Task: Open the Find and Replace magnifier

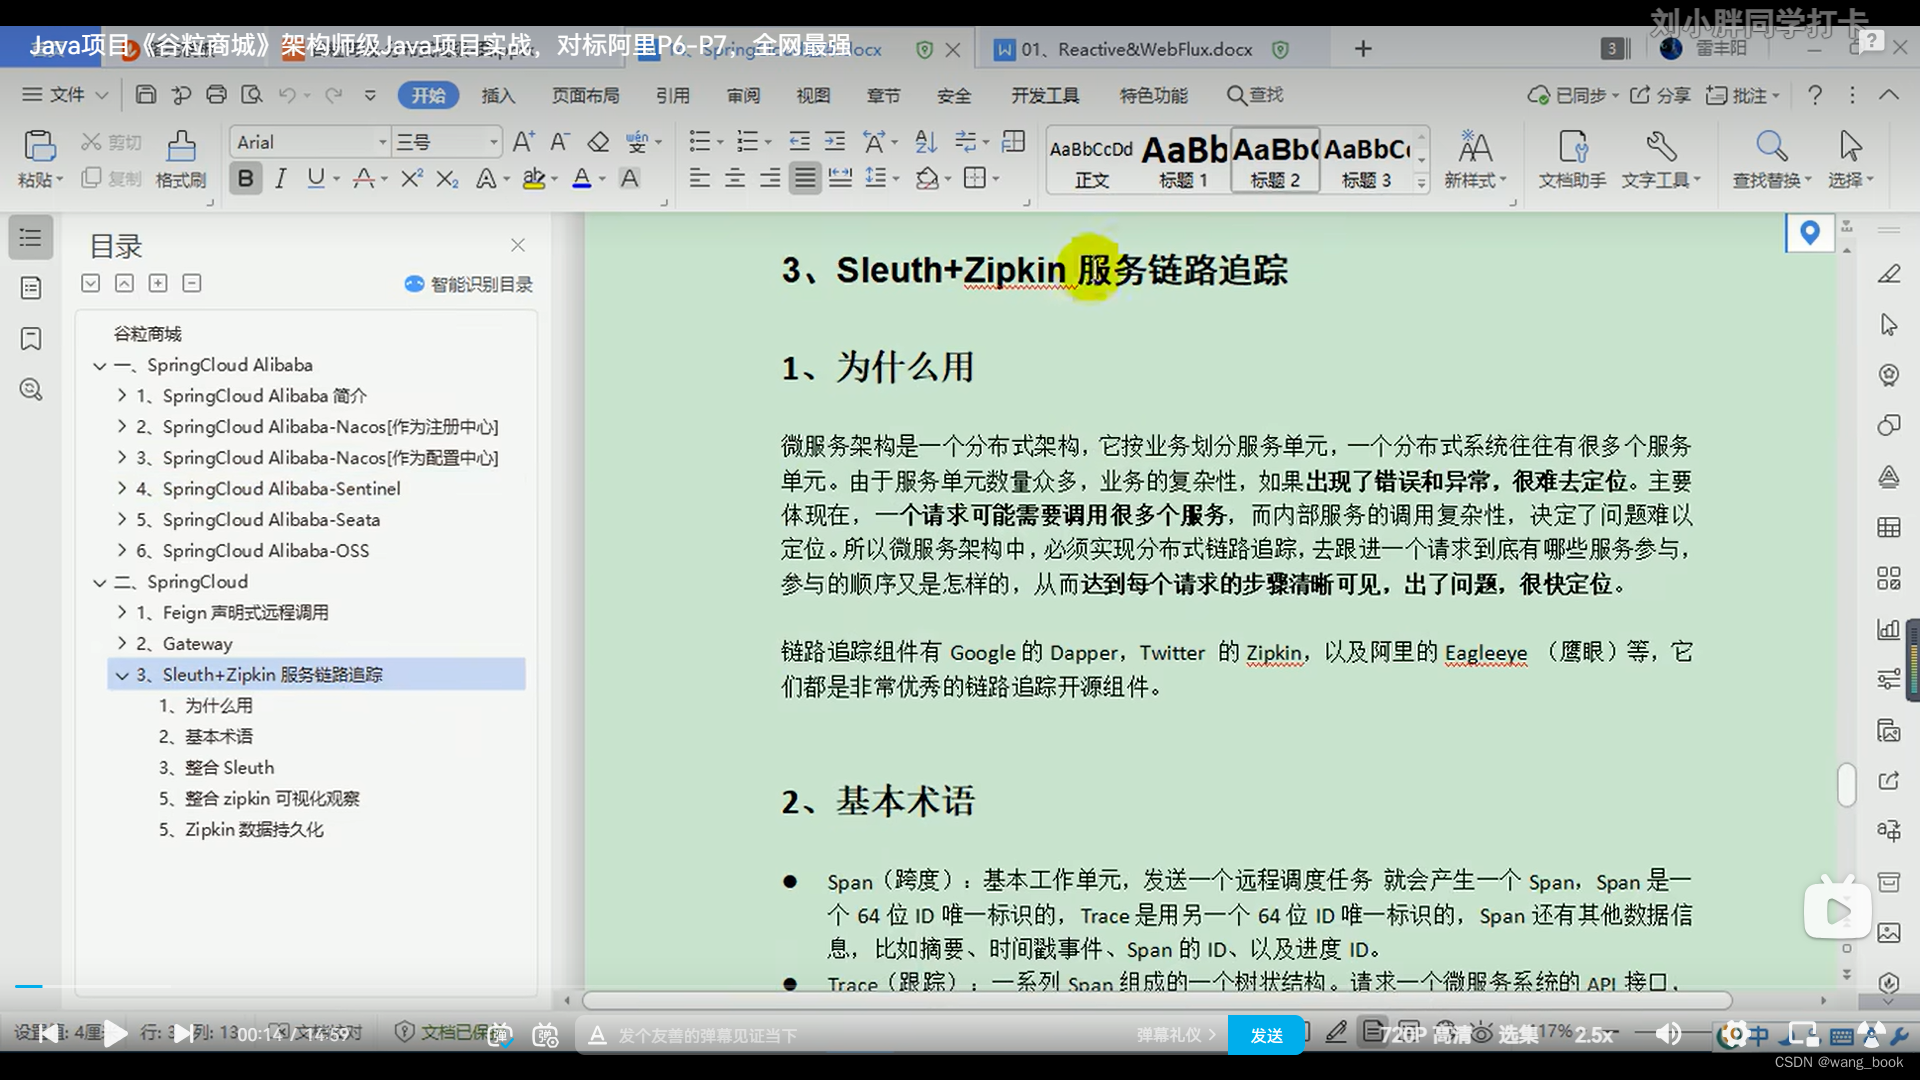Action: 1772,160
